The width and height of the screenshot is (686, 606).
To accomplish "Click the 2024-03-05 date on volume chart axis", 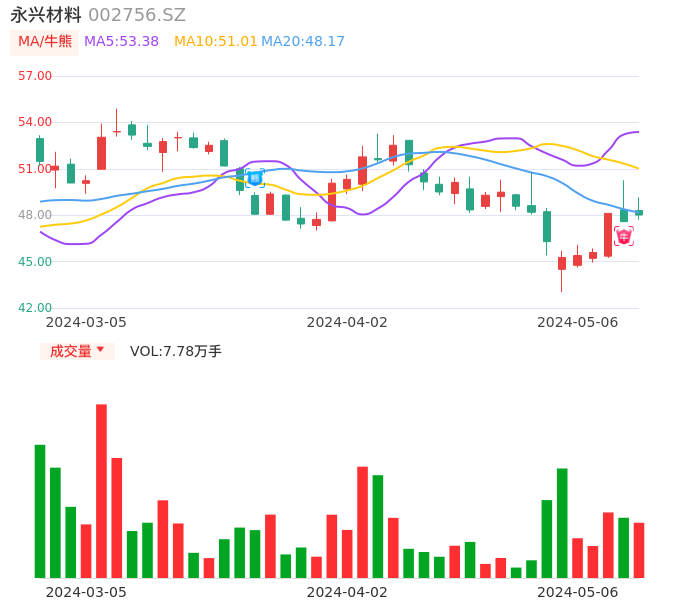I will pyautogui.click(x=86, y=592).
